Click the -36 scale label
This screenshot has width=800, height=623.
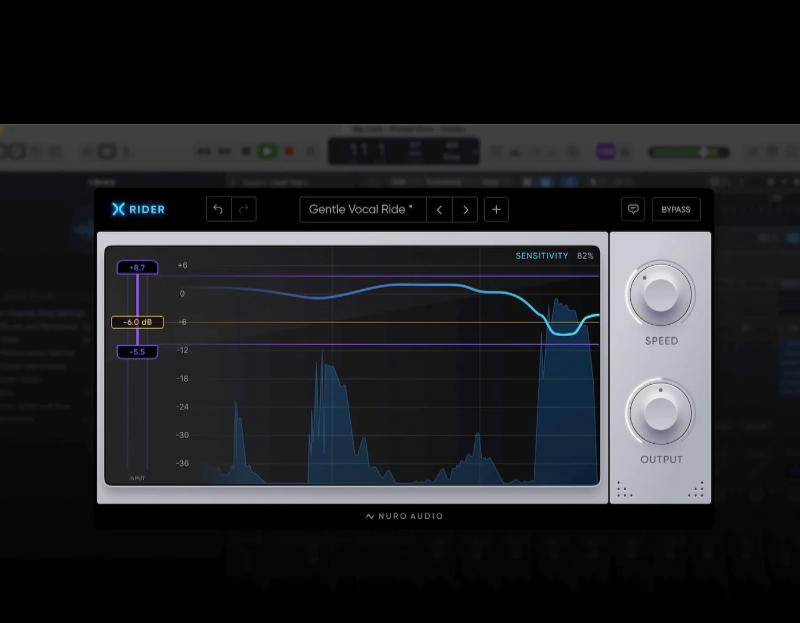182,463
